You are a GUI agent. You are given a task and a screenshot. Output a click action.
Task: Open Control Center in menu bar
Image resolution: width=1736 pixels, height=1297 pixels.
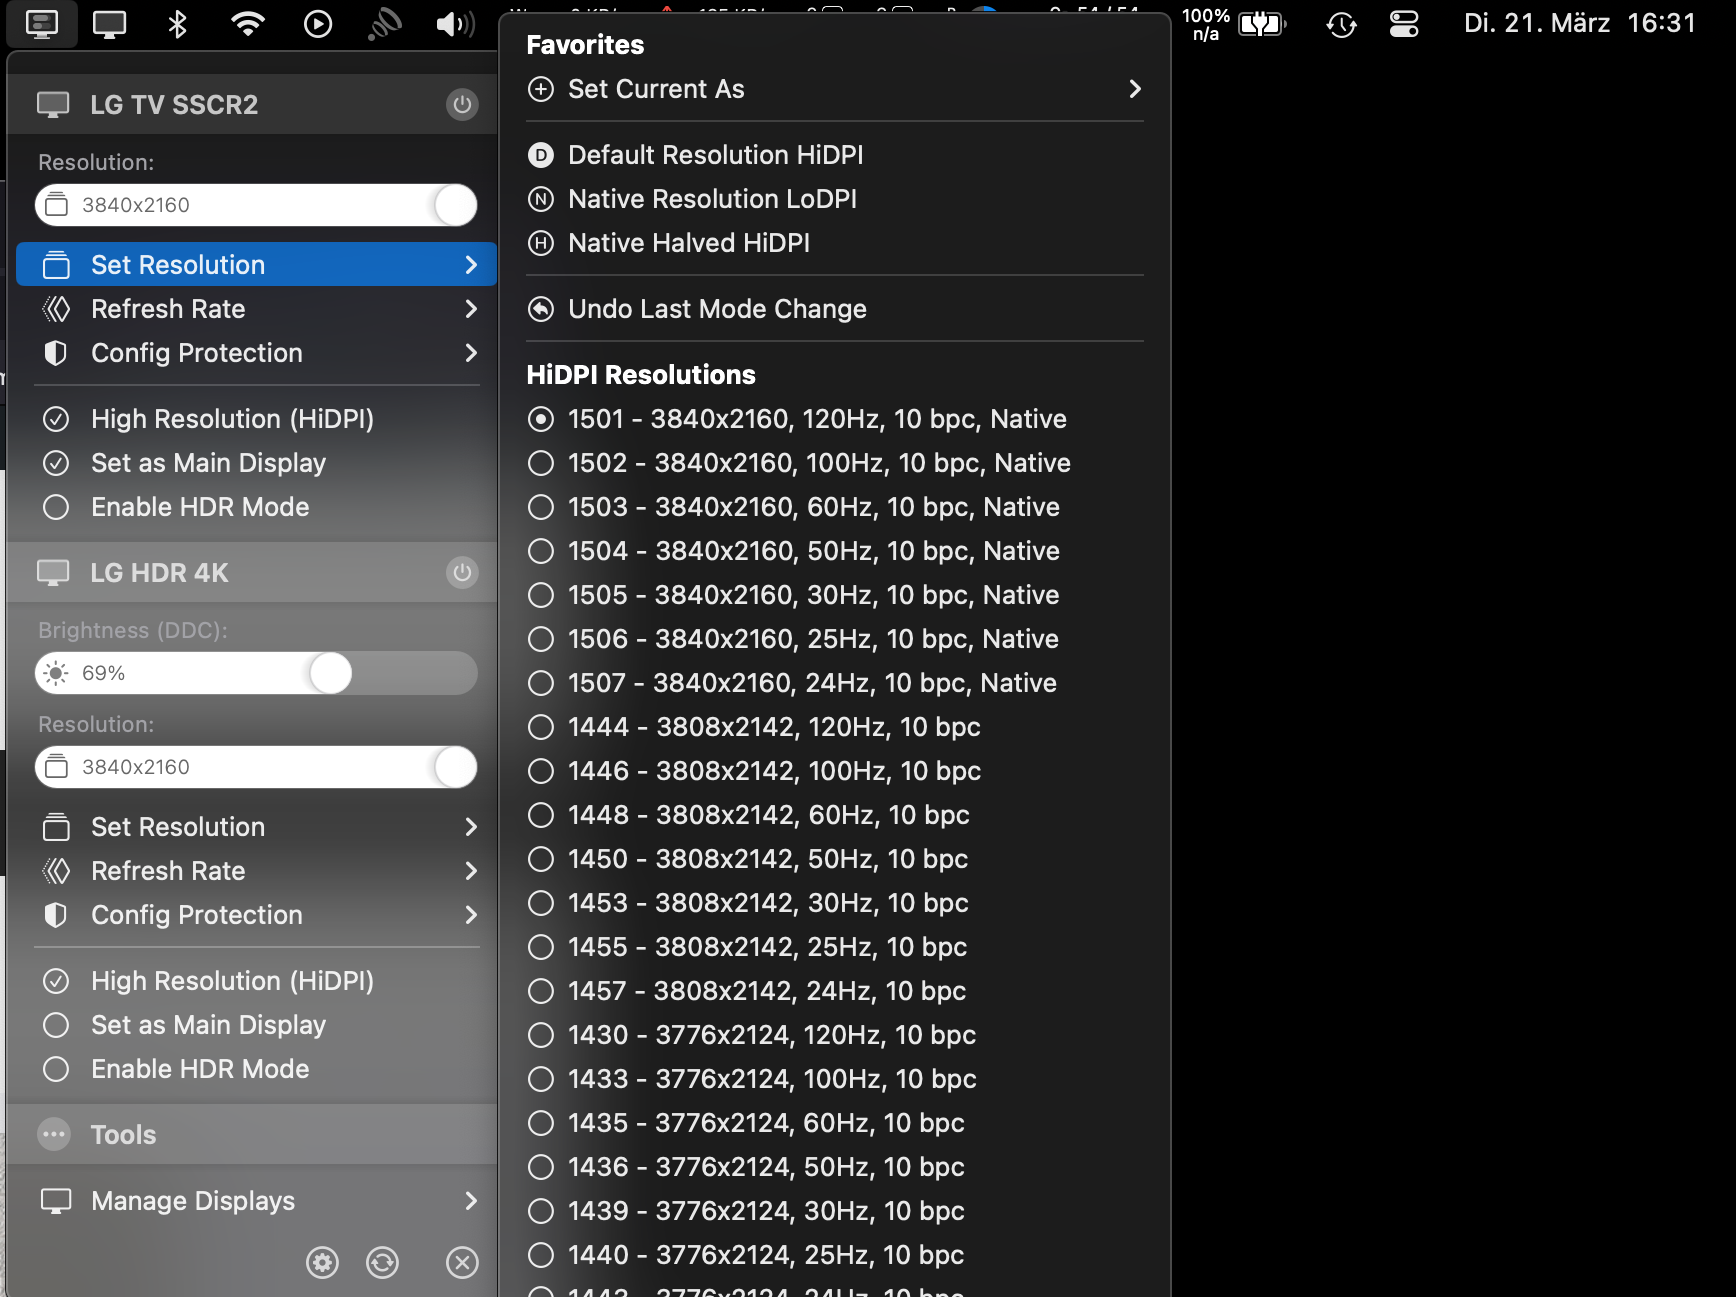(1404, 23)
